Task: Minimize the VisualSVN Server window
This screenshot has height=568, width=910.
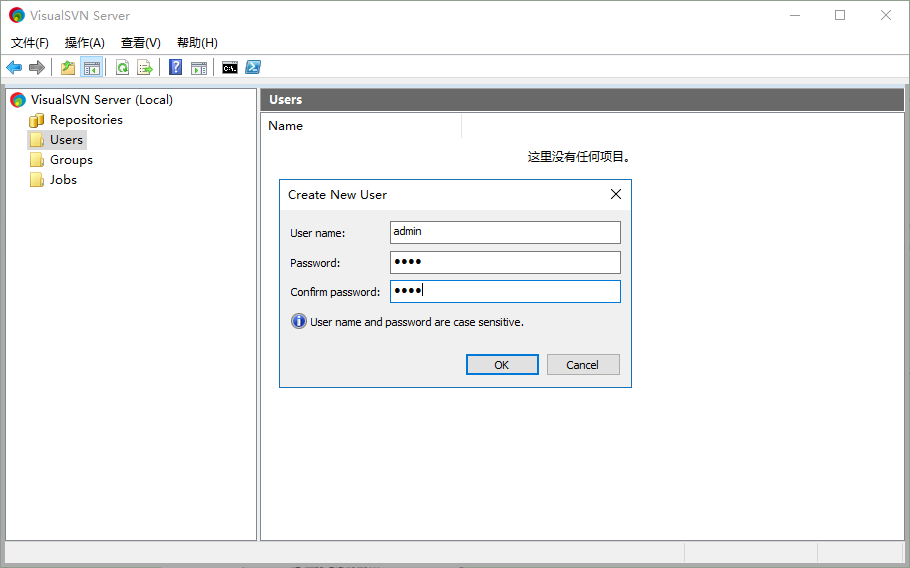Action: [x=795, y=16]
